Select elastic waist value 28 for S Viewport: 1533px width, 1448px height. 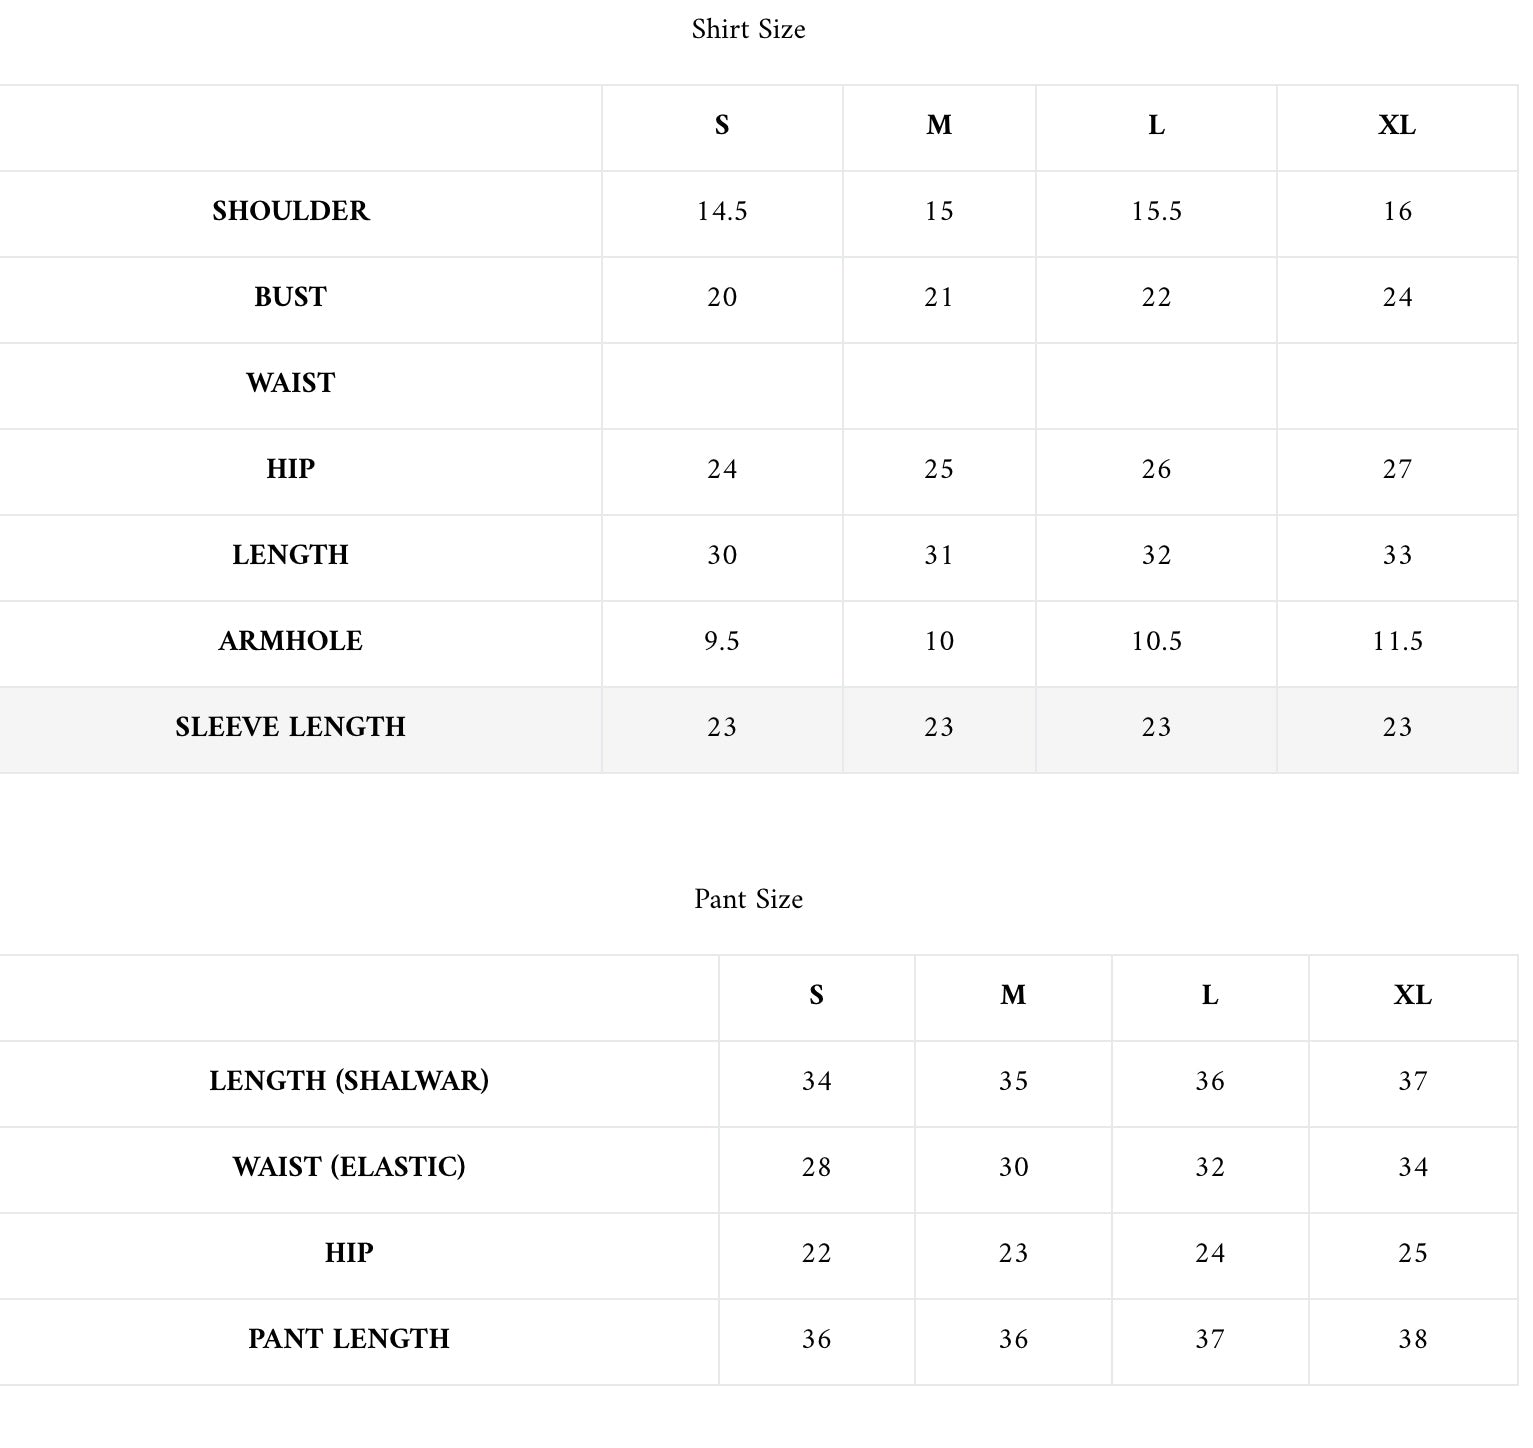[816, 1168]
